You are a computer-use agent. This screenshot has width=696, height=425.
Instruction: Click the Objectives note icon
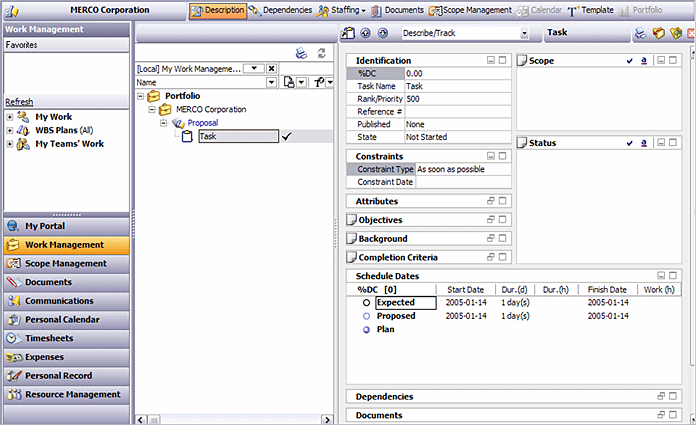pyautogui.click(x=352, y=220)
